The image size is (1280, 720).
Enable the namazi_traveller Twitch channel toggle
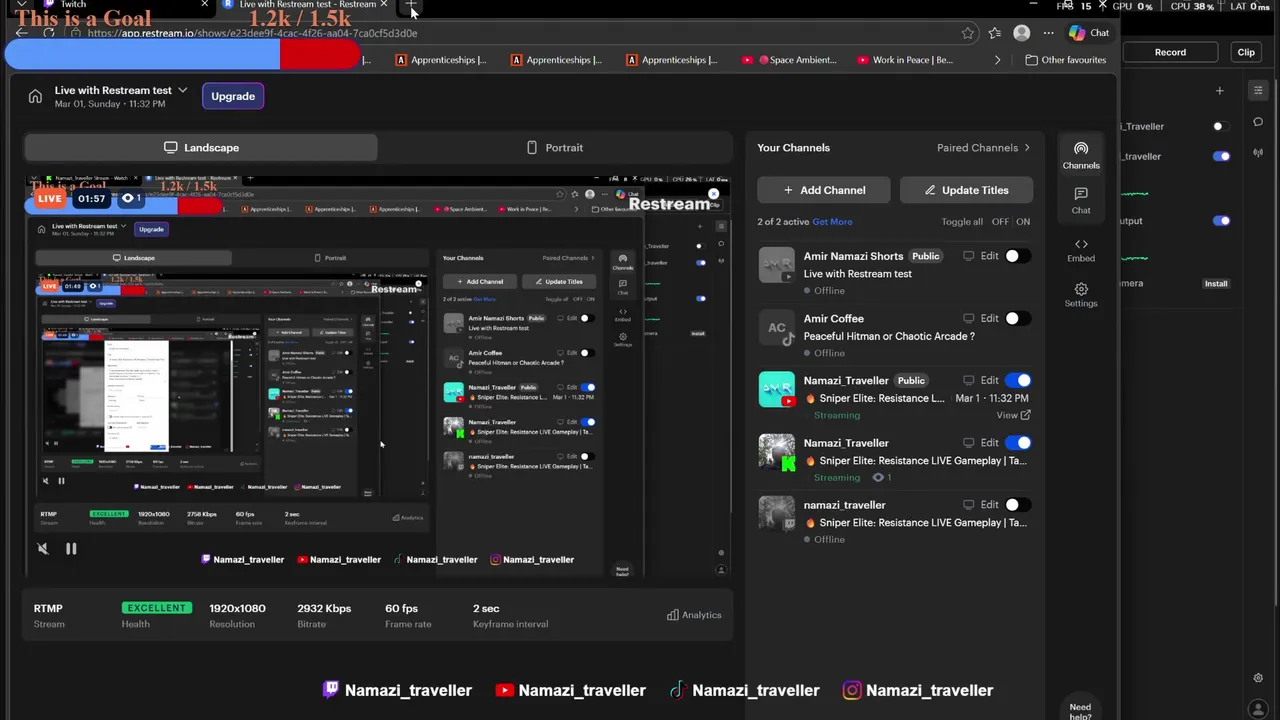(x=1017, y=504)
